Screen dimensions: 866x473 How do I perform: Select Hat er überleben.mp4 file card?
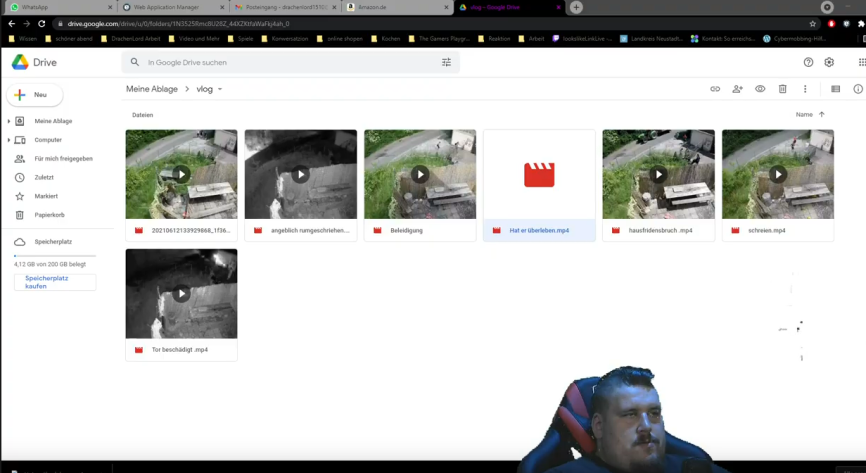(539, 186)
